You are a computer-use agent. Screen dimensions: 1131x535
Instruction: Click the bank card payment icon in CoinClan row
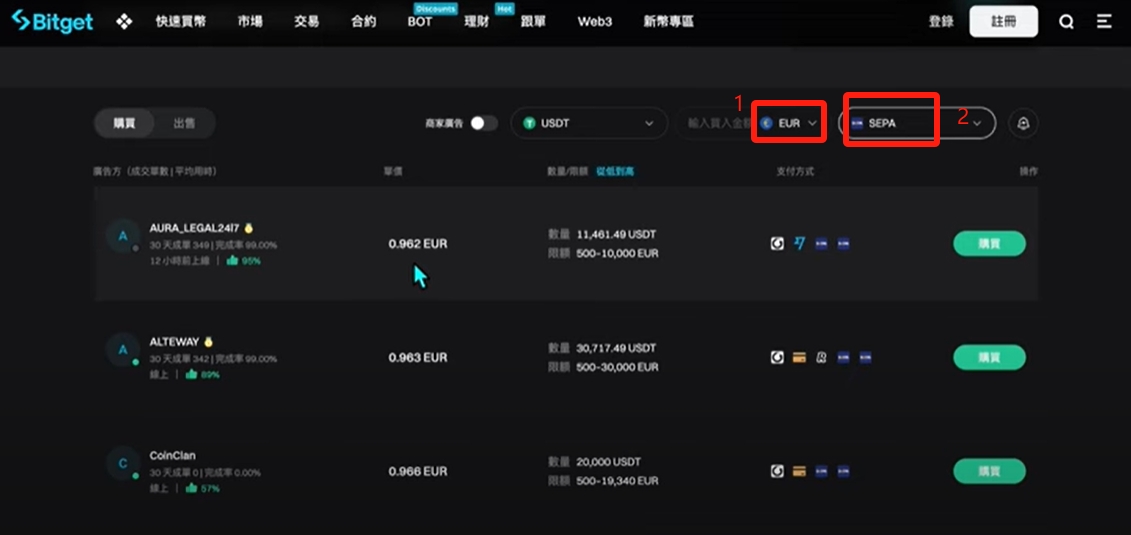pyautogui.click(x=798, y=472)
